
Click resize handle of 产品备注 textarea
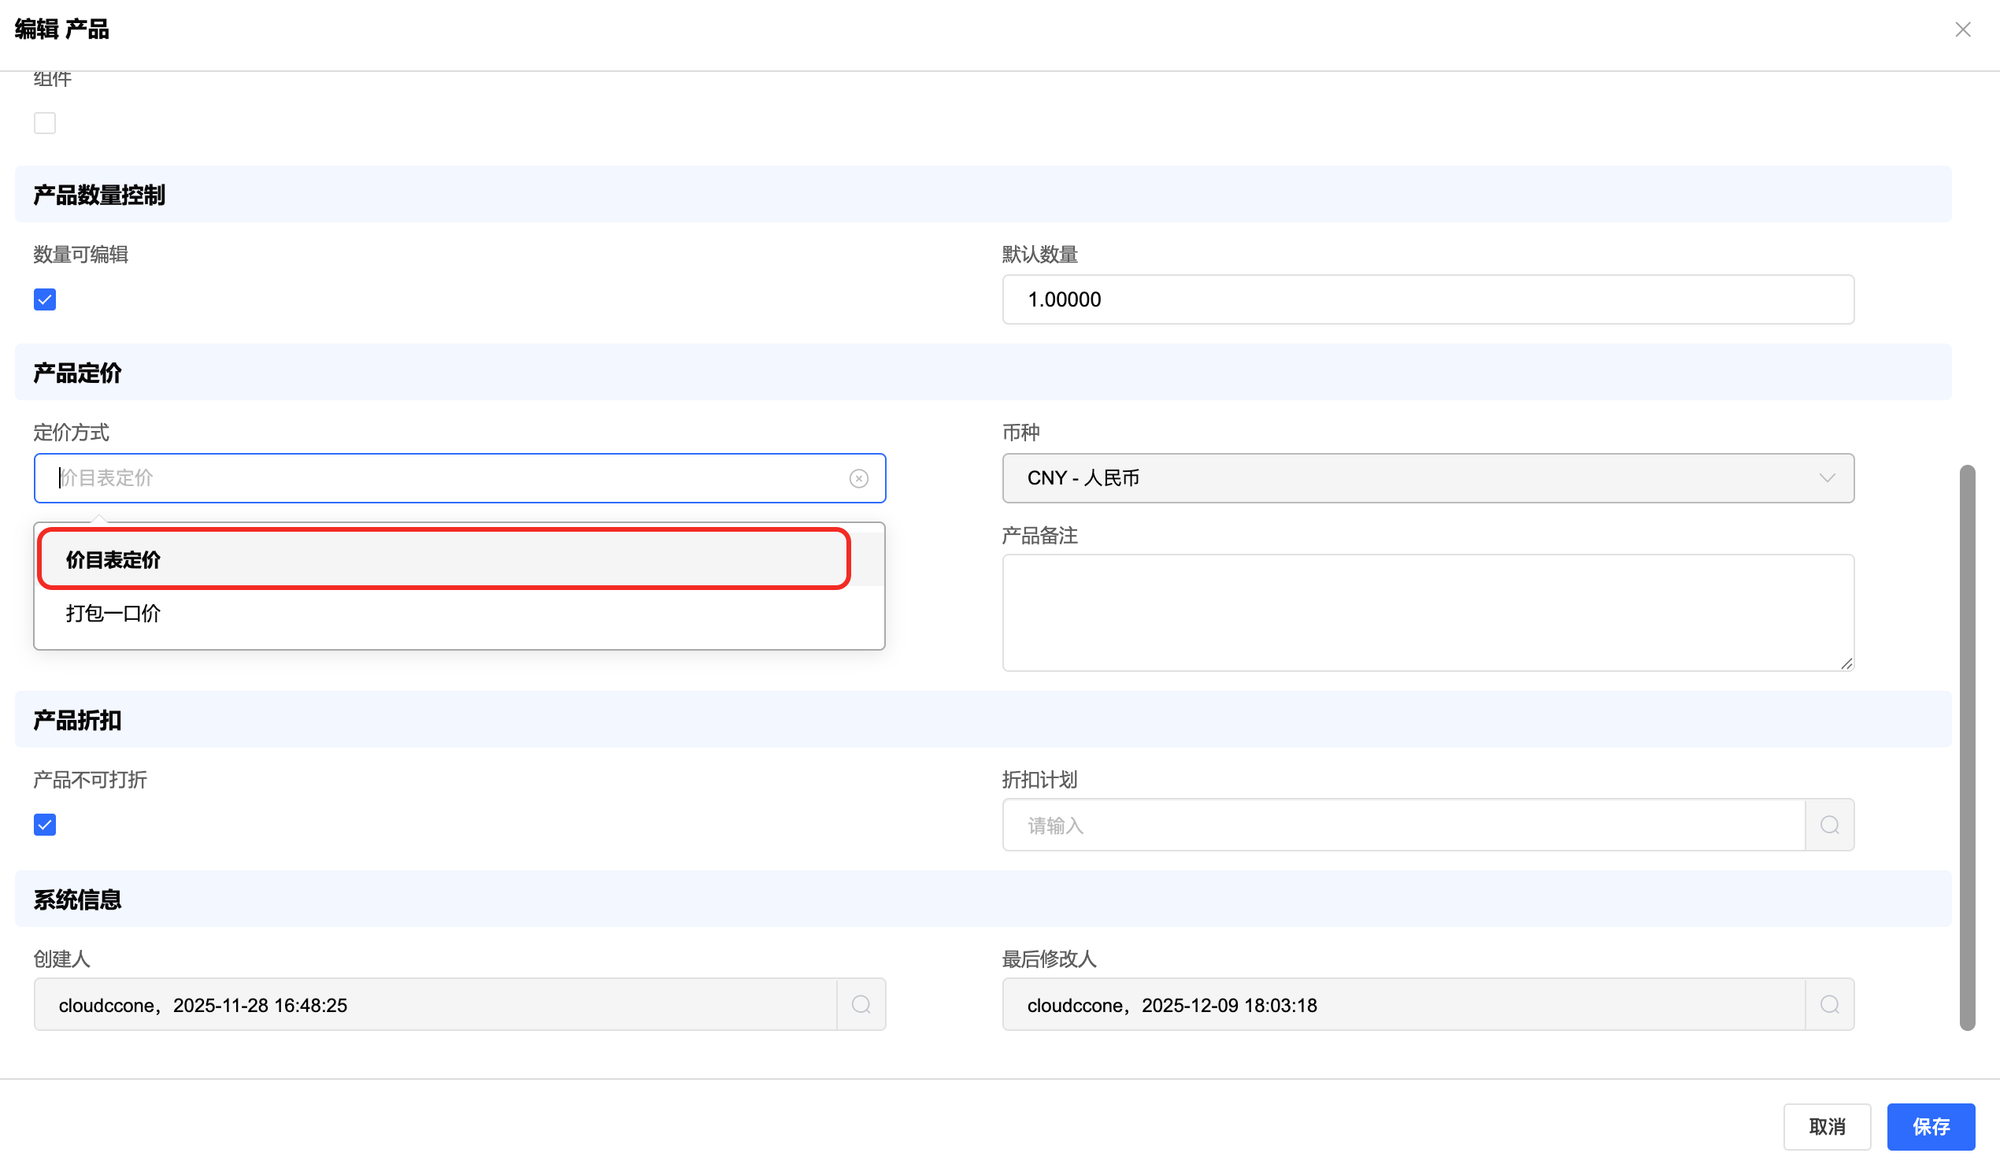(x=1846, y=663)
